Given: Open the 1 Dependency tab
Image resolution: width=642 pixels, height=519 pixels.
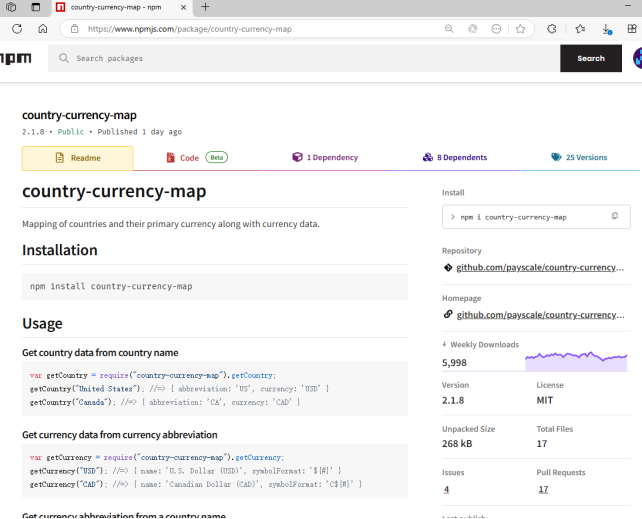Looking at the screenshot, I should coord(325,158).
